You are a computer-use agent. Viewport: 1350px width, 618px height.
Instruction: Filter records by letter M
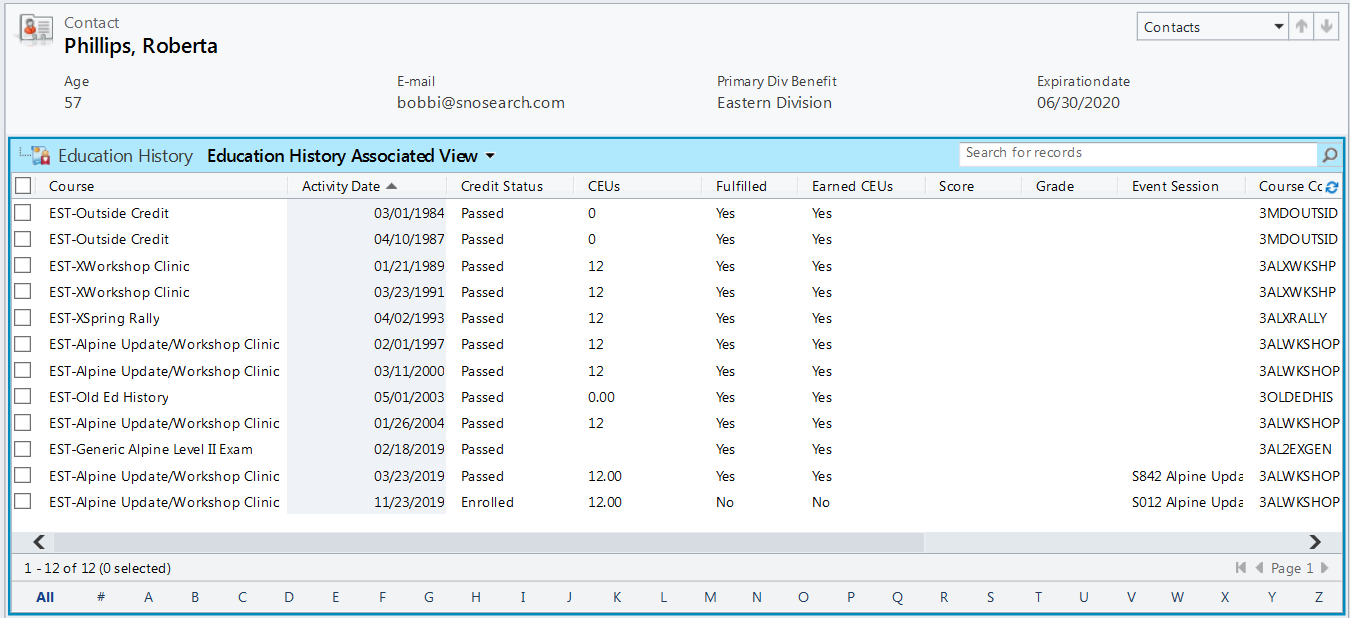click(710, 597)
